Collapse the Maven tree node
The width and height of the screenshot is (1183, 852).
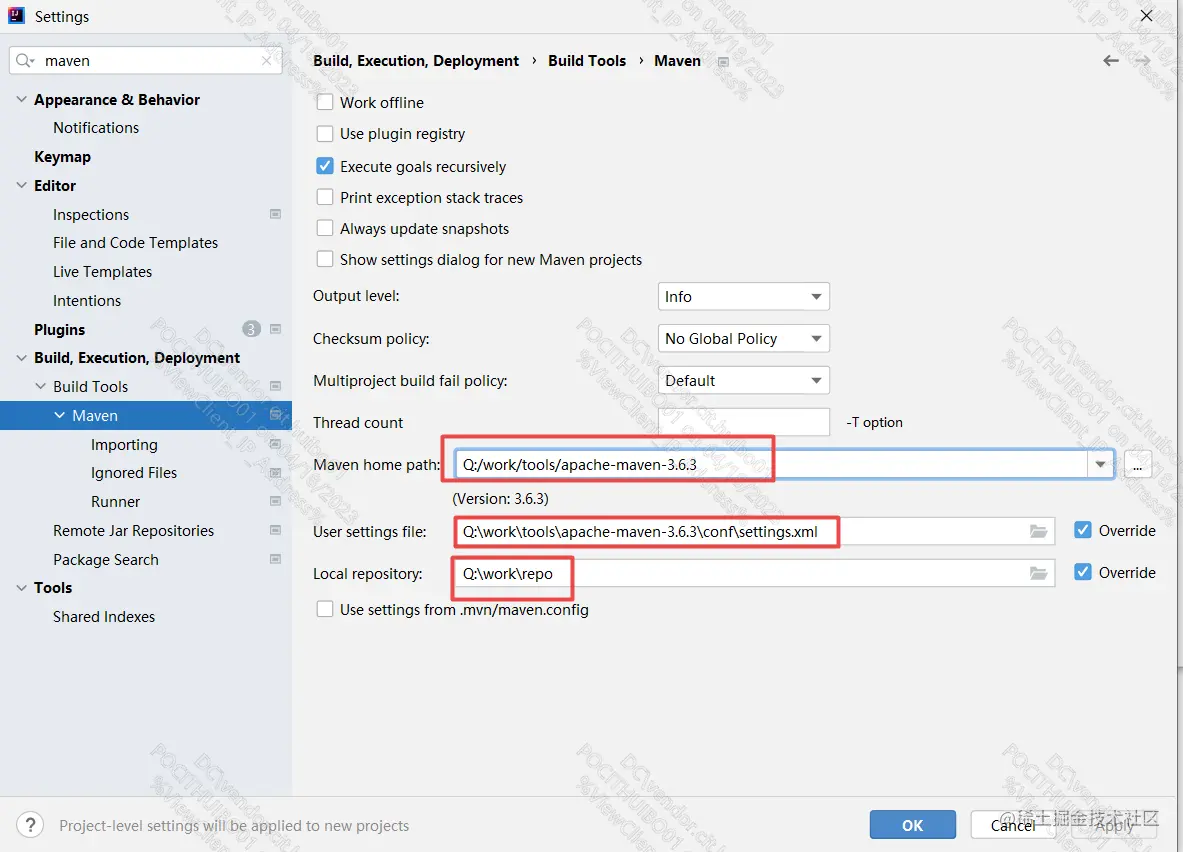[x=60, y=416]
